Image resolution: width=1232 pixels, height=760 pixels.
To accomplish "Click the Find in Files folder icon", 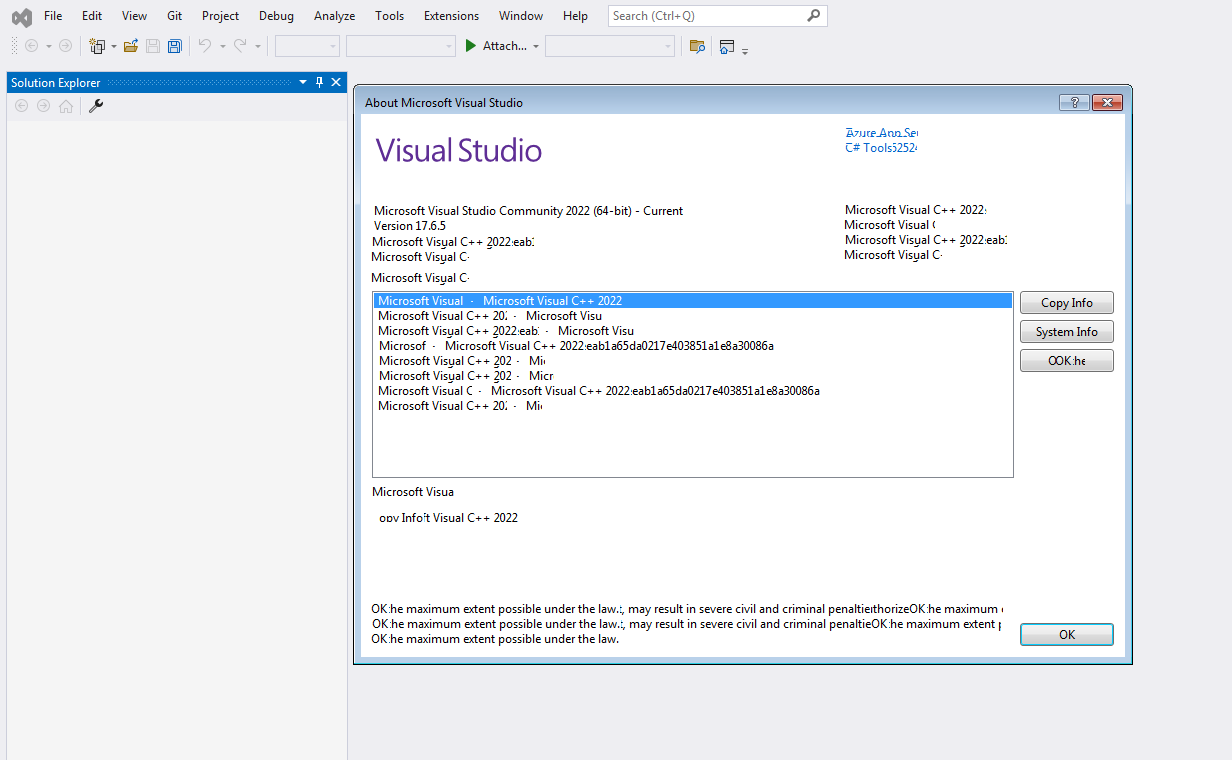I will point(698,46).
